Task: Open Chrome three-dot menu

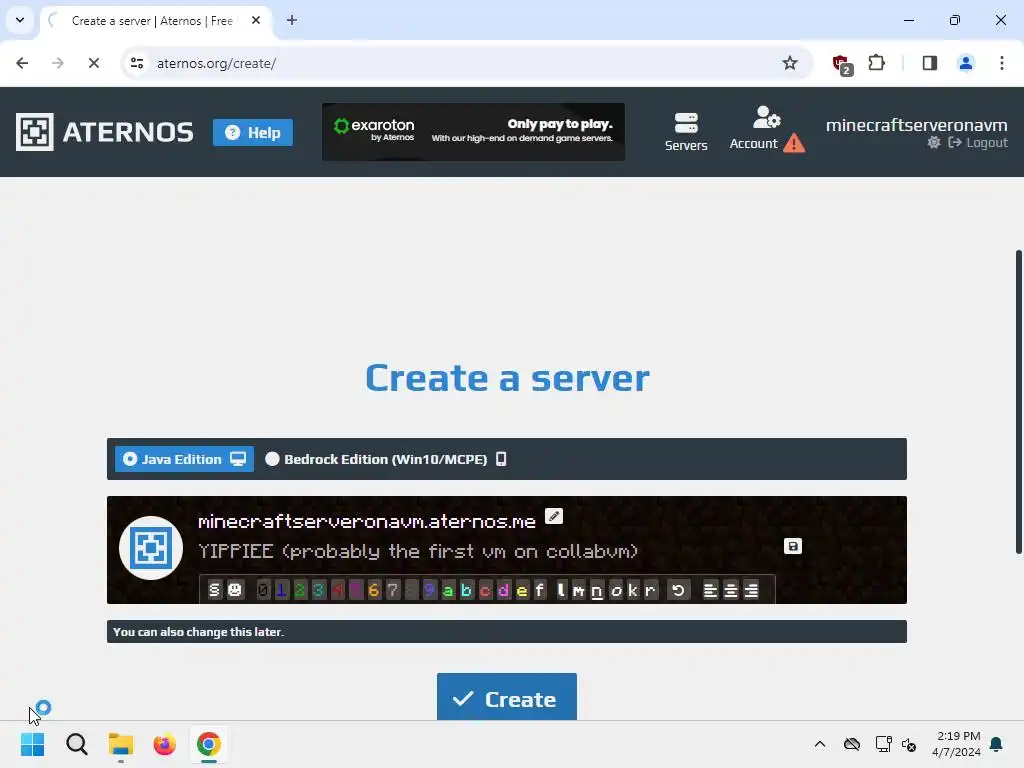Action: (x=1001, y=63)
